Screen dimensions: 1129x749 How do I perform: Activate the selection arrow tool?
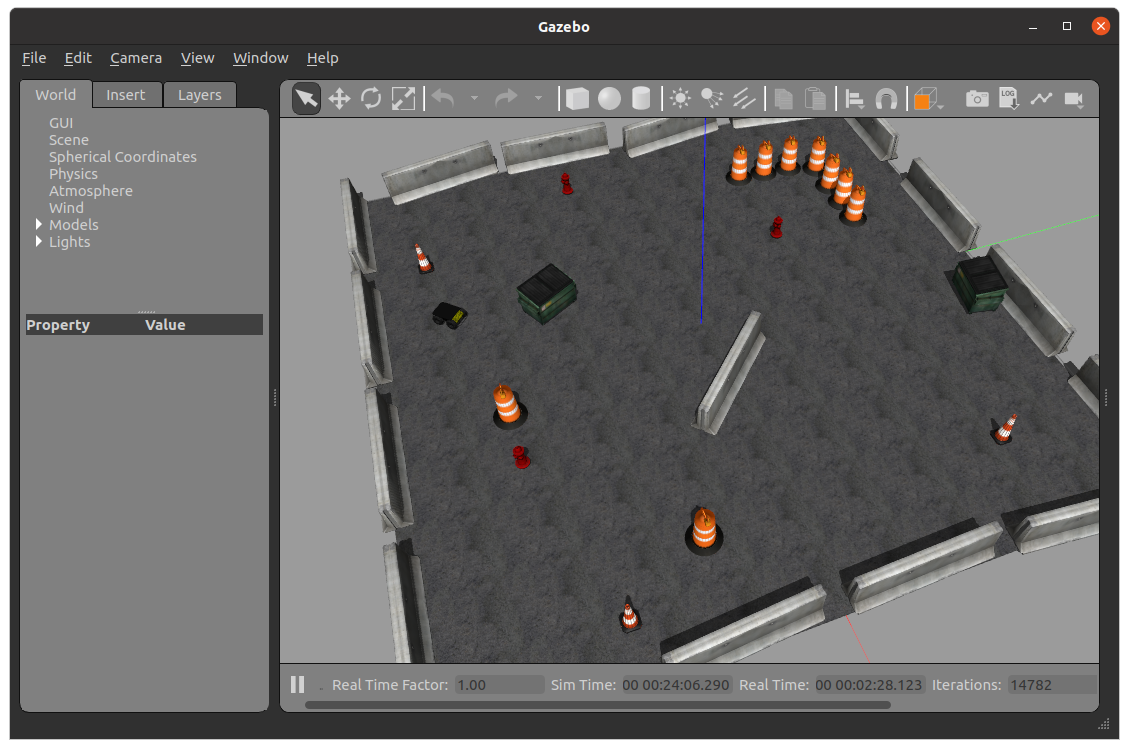(x=306, y=99)
